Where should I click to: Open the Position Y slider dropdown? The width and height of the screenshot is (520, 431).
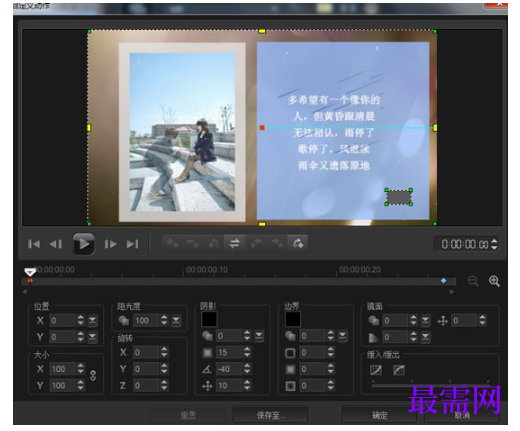[92, 337]
